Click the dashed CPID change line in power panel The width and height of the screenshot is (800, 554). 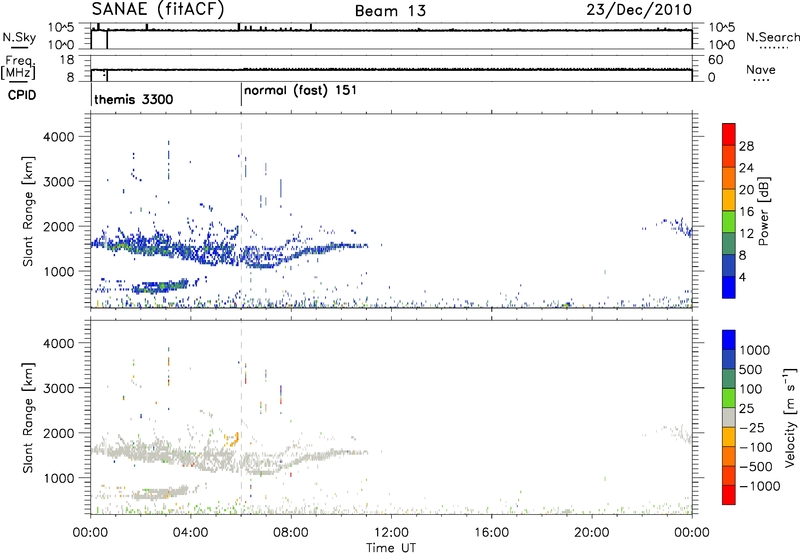pos(241,211)
